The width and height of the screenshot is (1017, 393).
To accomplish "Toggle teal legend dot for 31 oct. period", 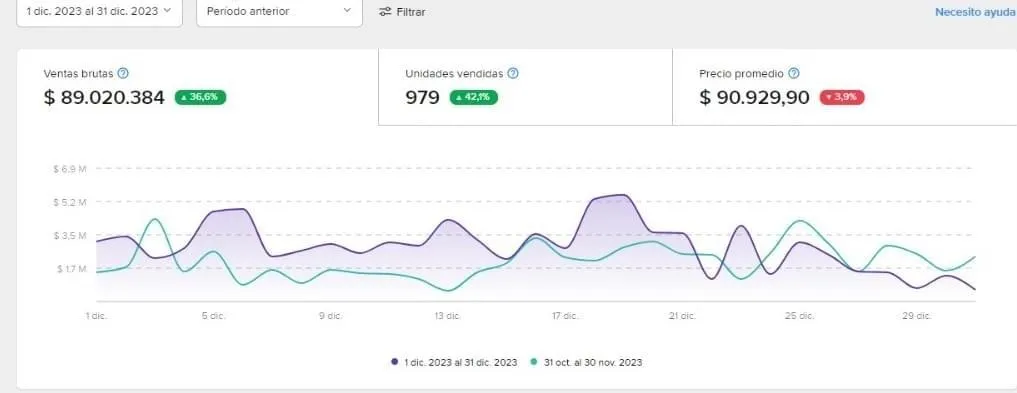I will pyautogui.click(x=534, y=362).
